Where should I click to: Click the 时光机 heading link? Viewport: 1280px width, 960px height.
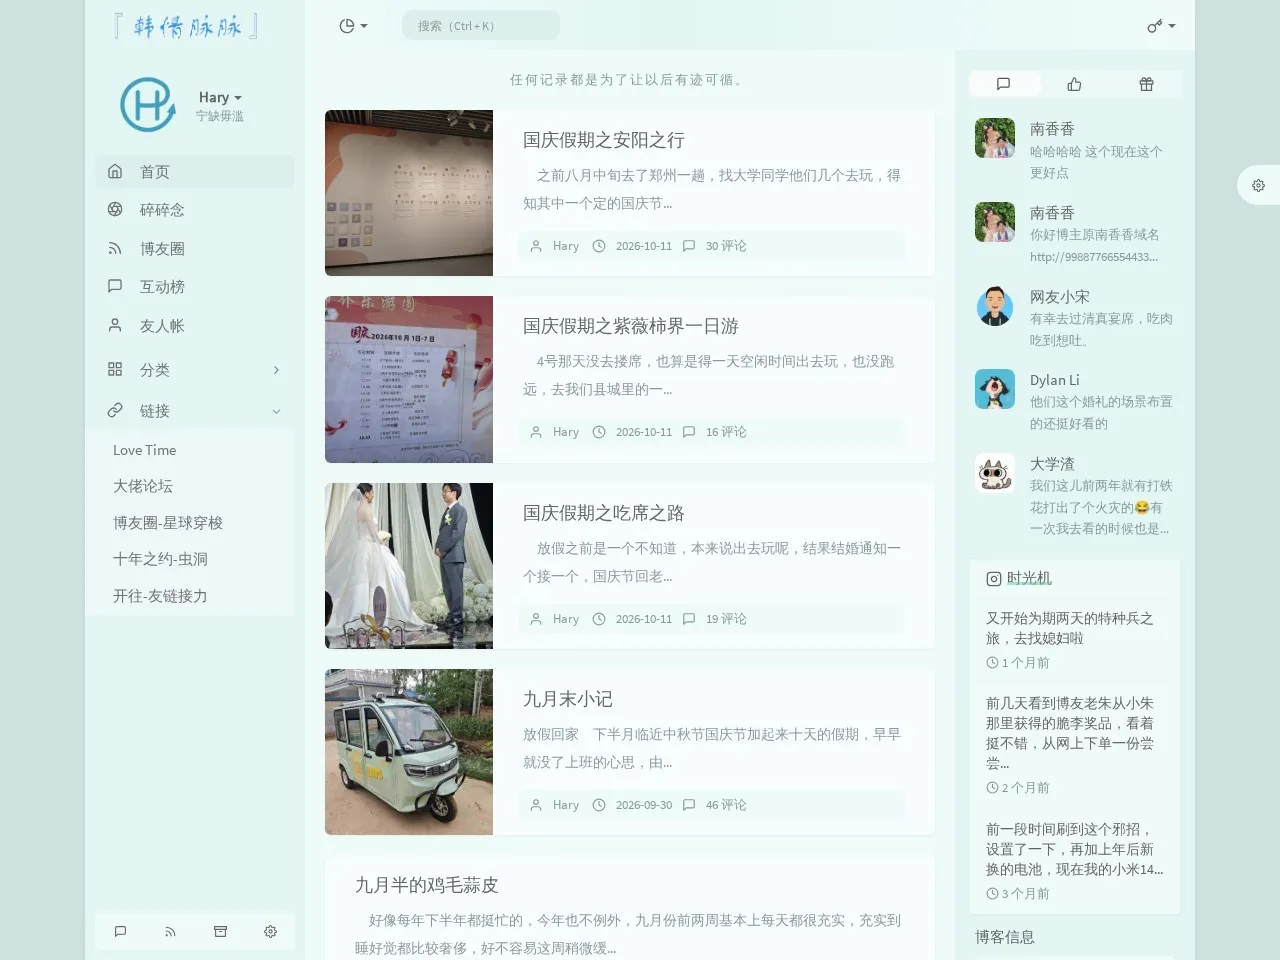[1029, 578]
